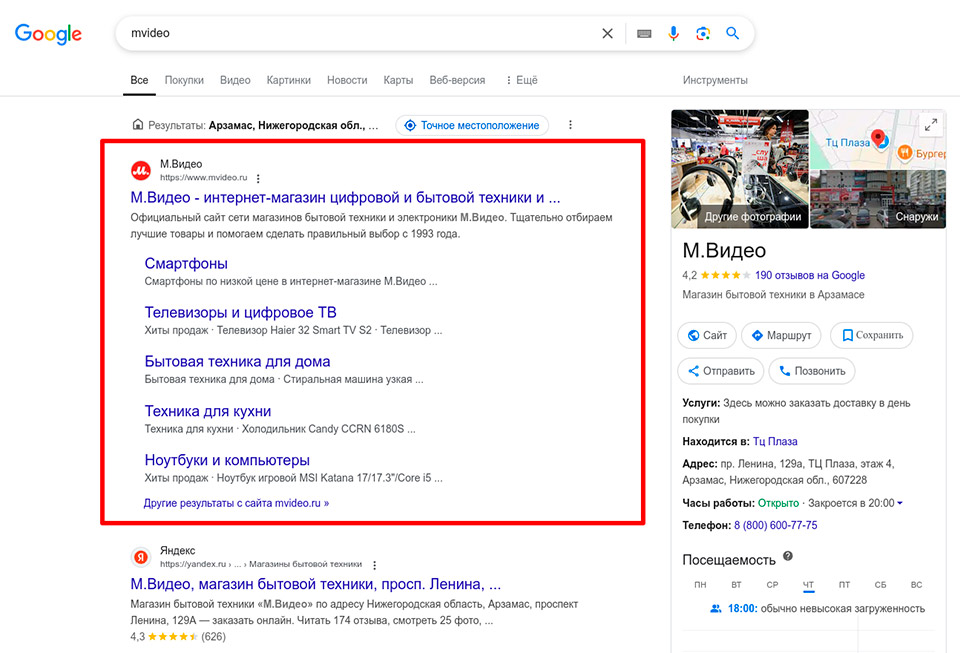The image size is (960, 653).
Task: Click the red M.Видео favicon
Action: tap(141, 170)
